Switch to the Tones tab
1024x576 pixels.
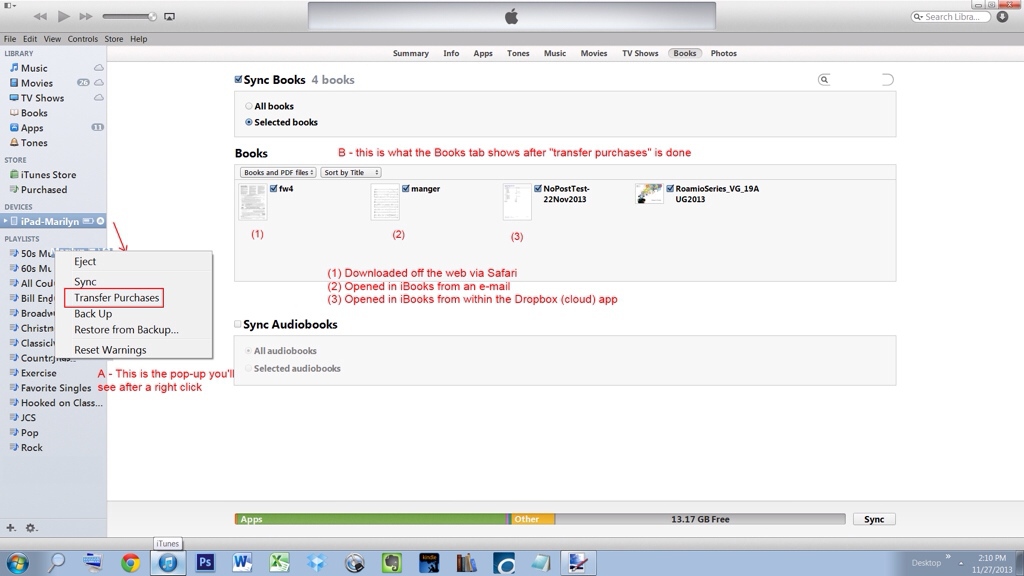coord(519,54)
